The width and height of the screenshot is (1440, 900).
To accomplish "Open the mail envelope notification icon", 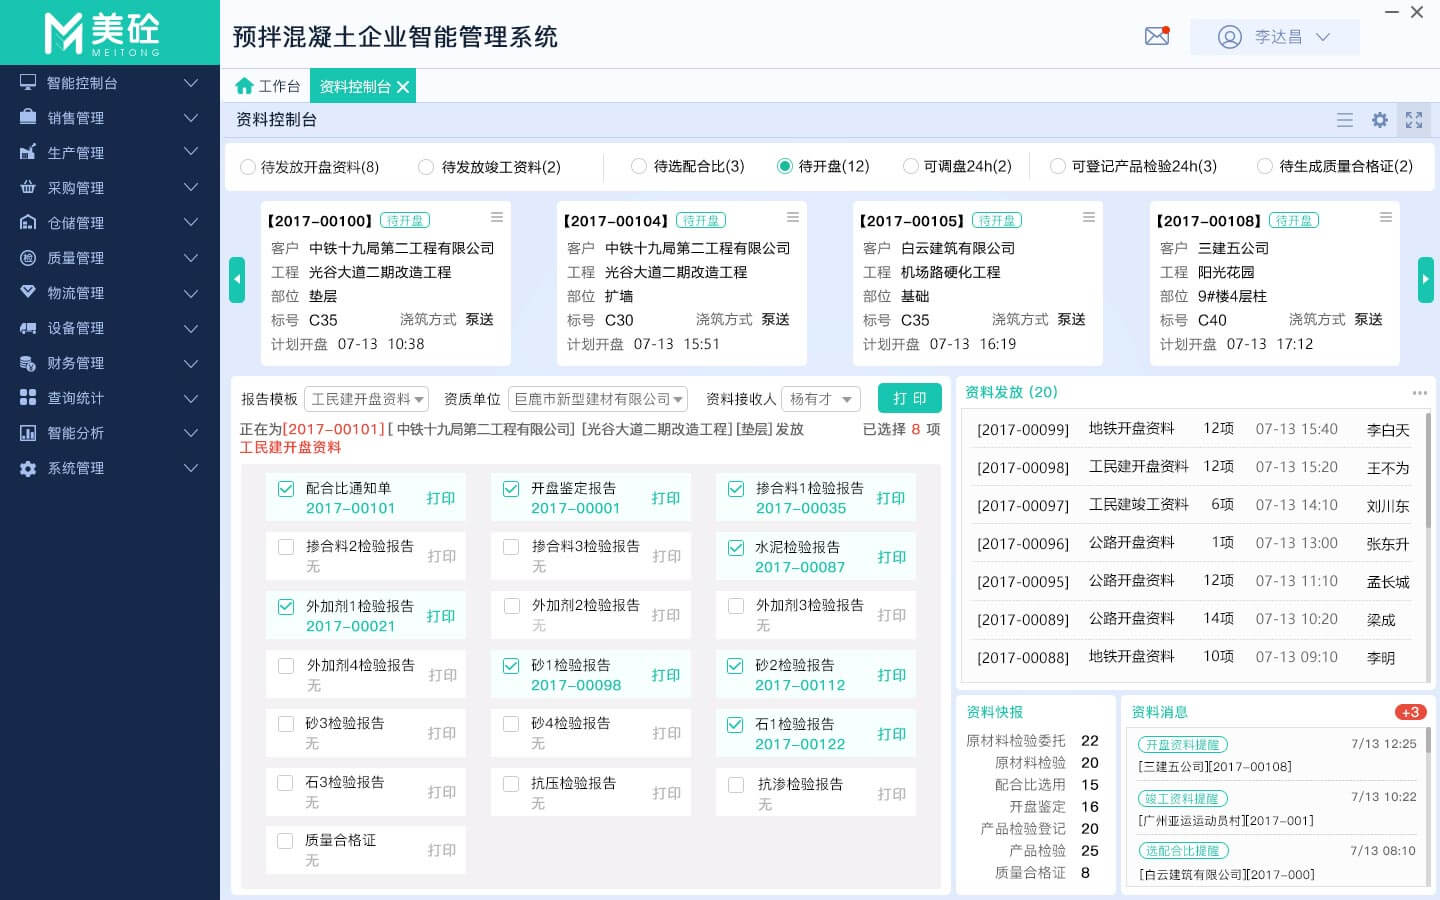I will coord(1157,37).
